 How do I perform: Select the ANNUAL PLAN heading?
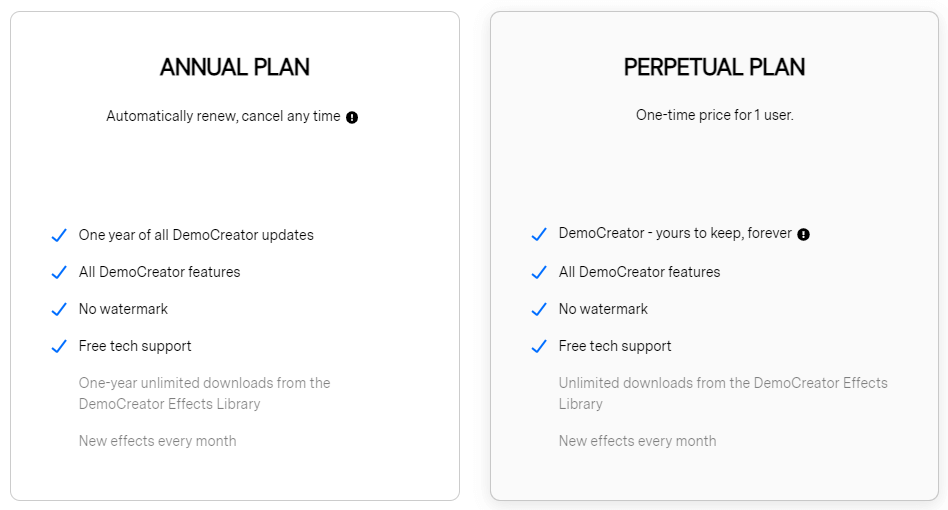(235, 67)
